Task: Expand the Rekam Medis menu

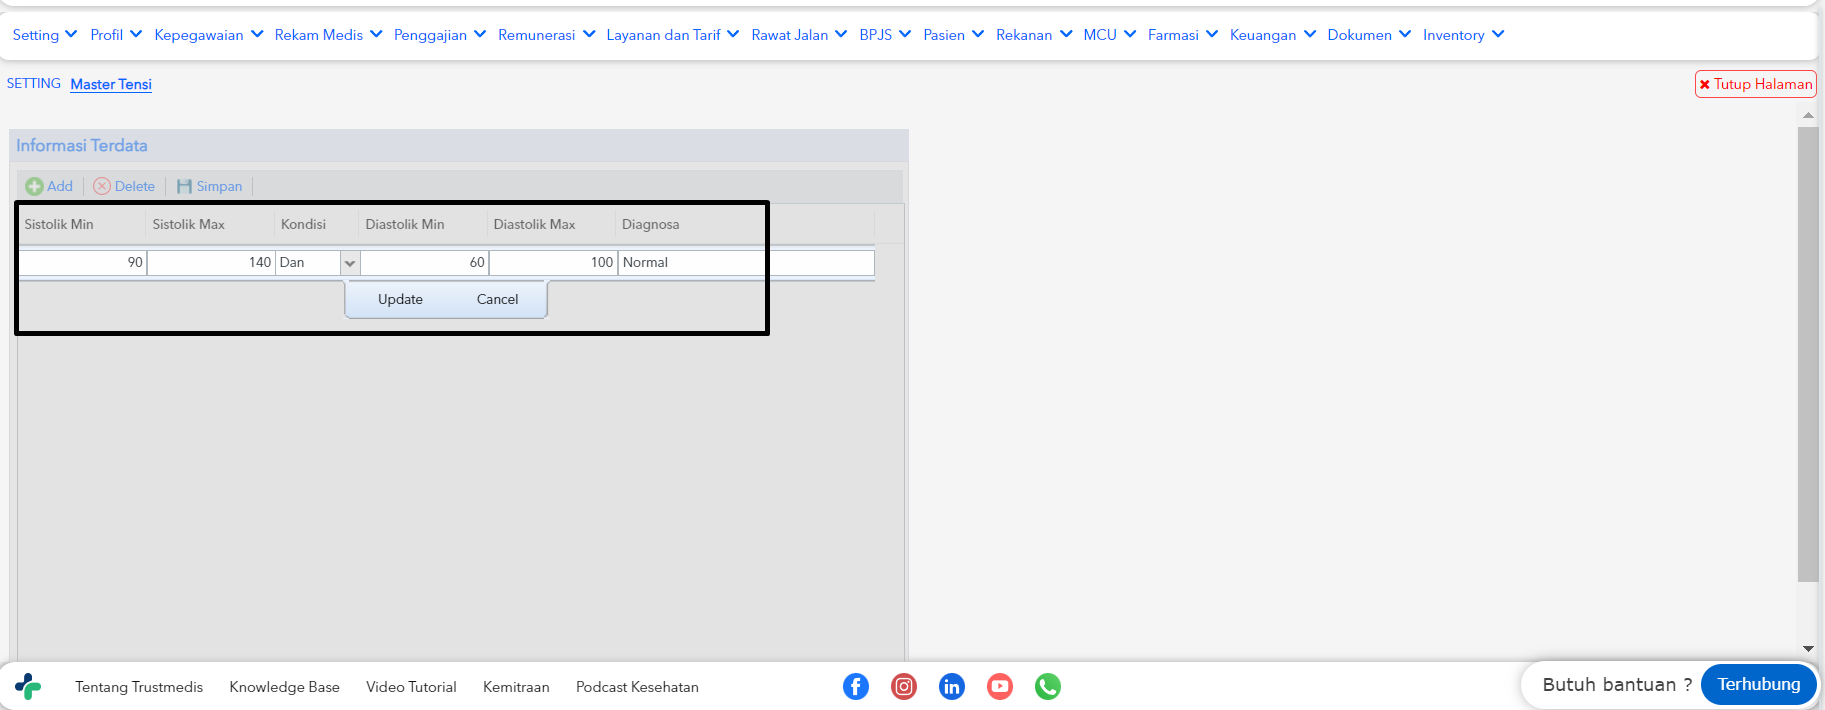Action: point(329,35)
